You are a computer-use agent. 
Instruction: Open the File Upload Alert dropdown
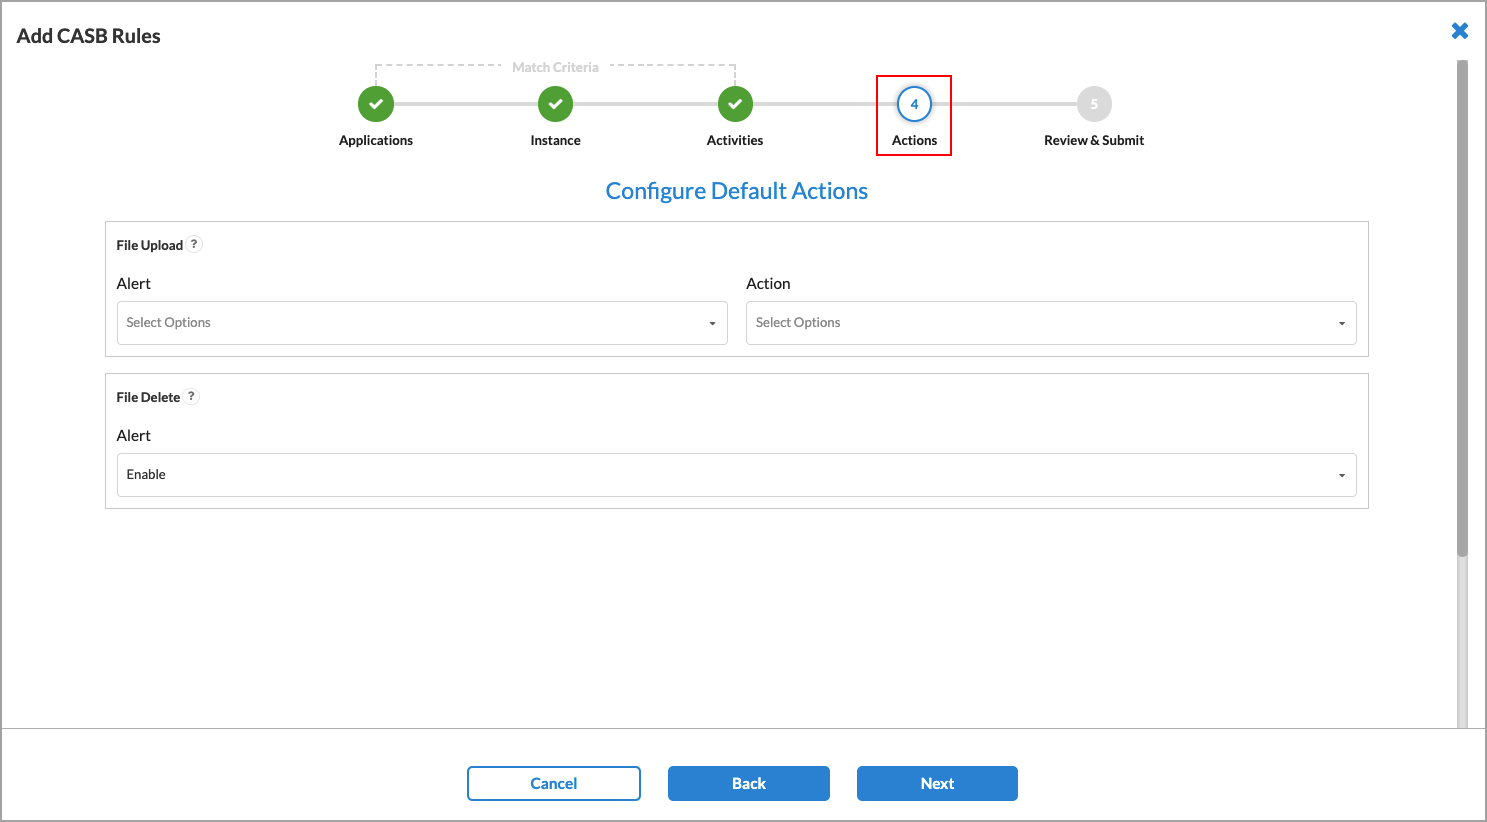[422, 322]
